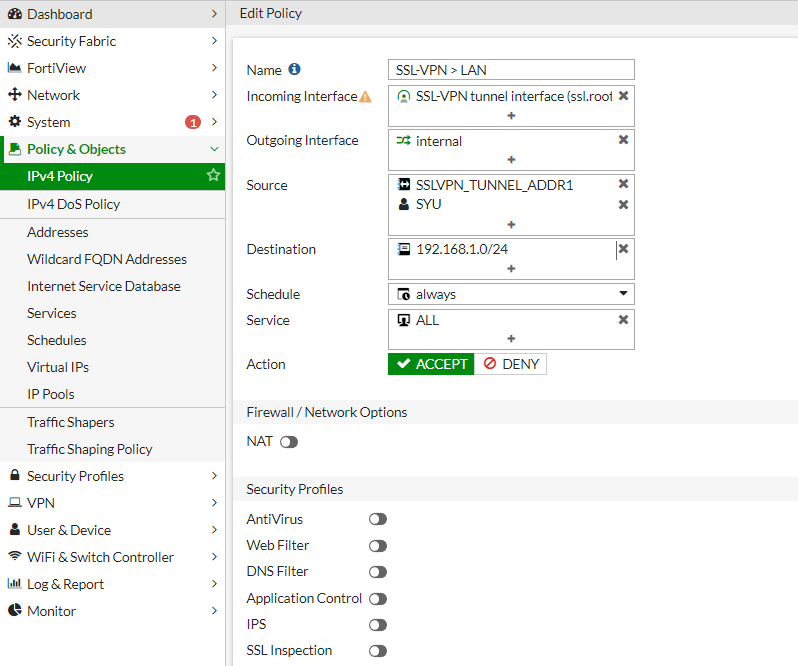Enable the AntiVirus toggle
Viewport: 798px width, 666px height.
378,519
